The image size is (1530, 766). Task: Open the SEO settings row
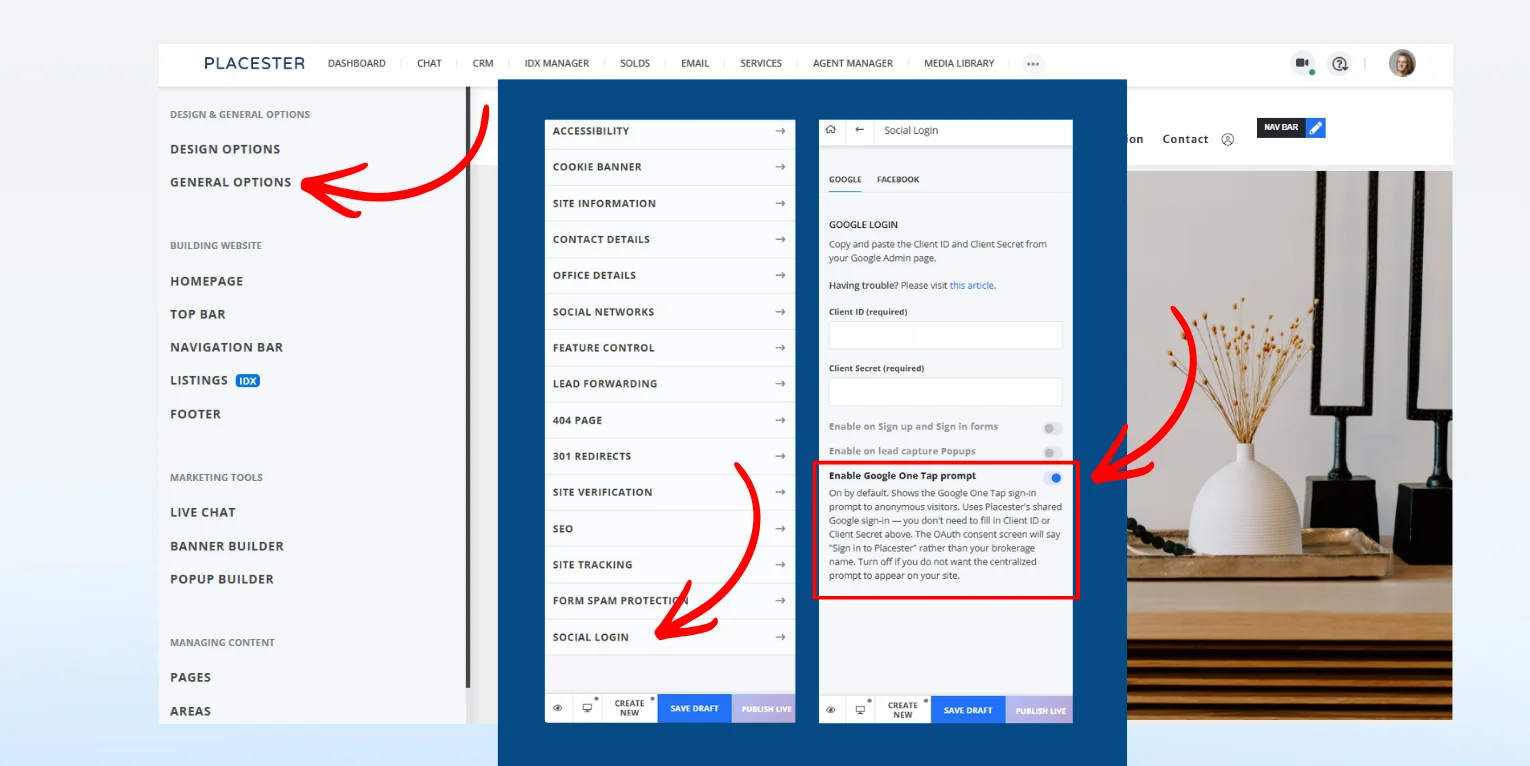pyautogui.click(x=670, y=529)
